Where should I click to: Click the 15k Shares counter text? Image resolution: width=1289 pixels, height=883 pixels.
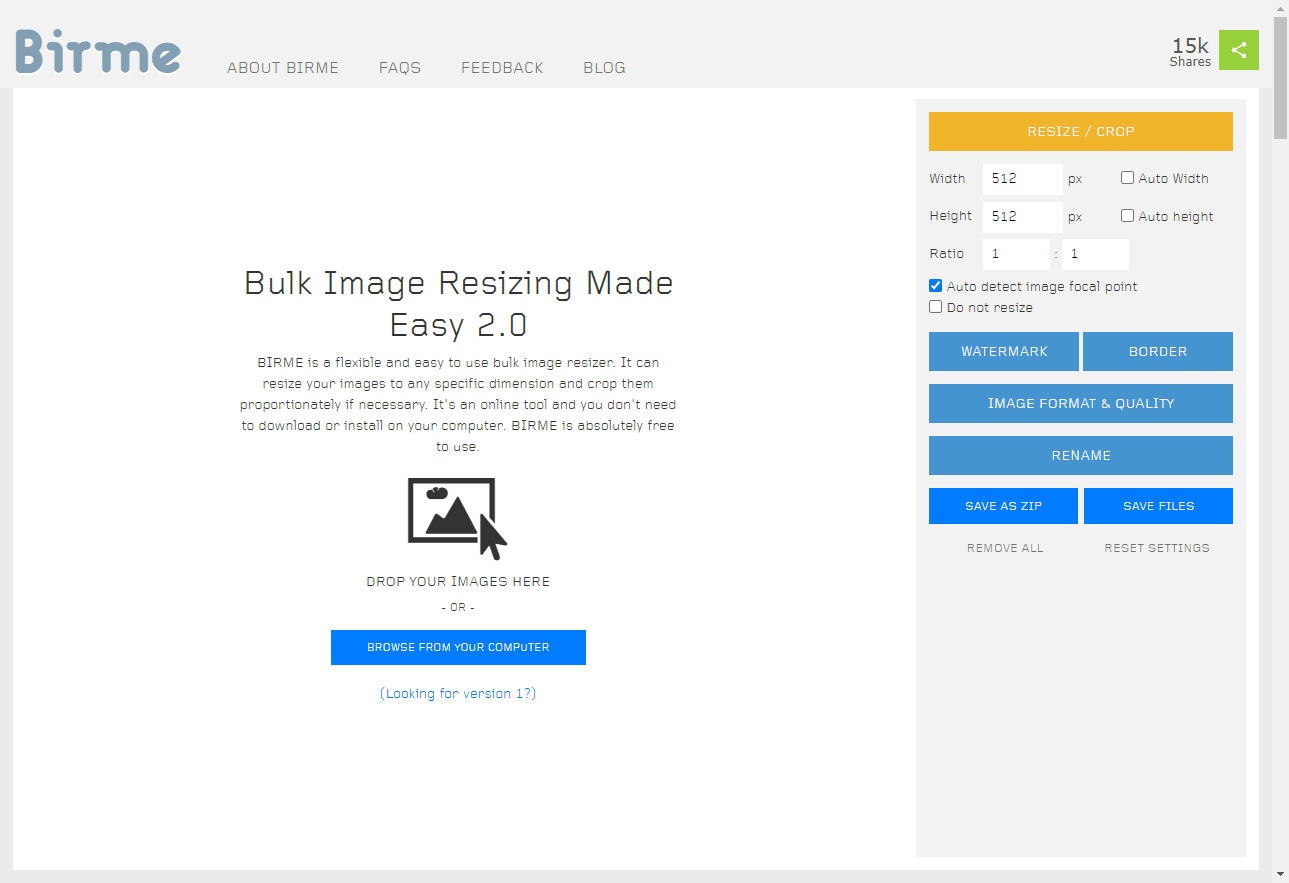coord(1190,52)
